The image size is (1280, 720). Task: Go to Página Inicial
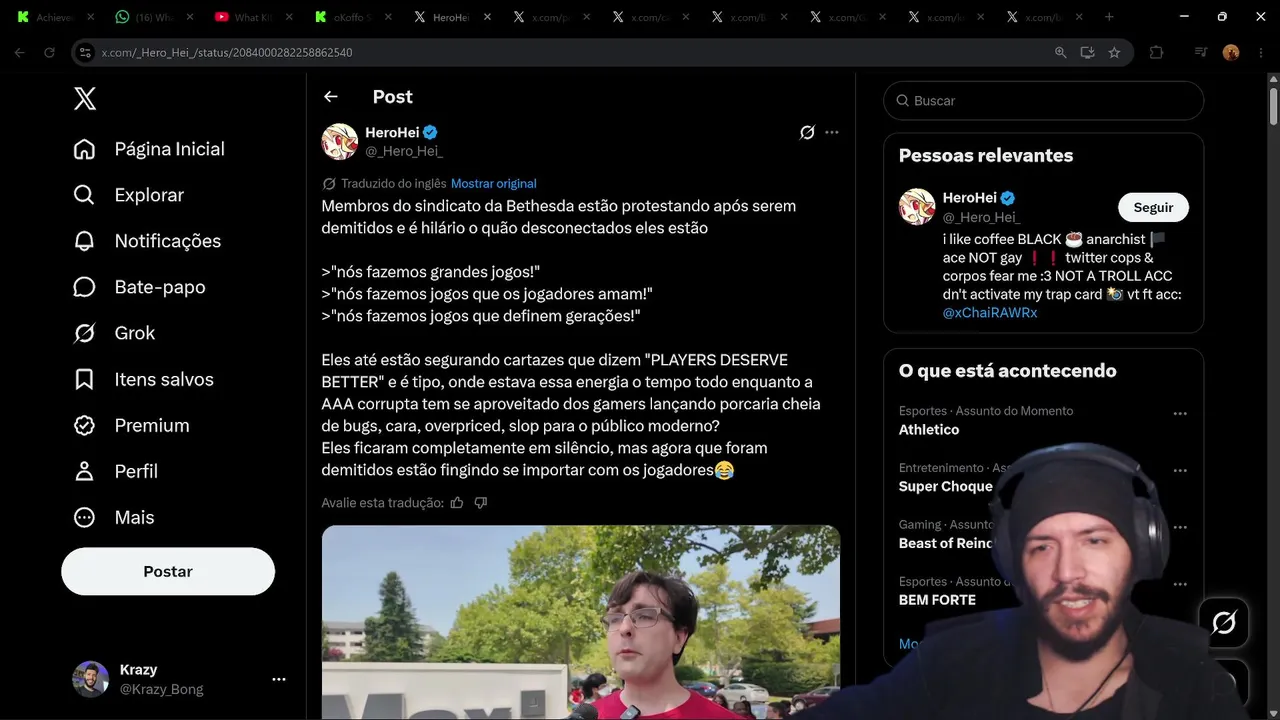pos(149,149)
